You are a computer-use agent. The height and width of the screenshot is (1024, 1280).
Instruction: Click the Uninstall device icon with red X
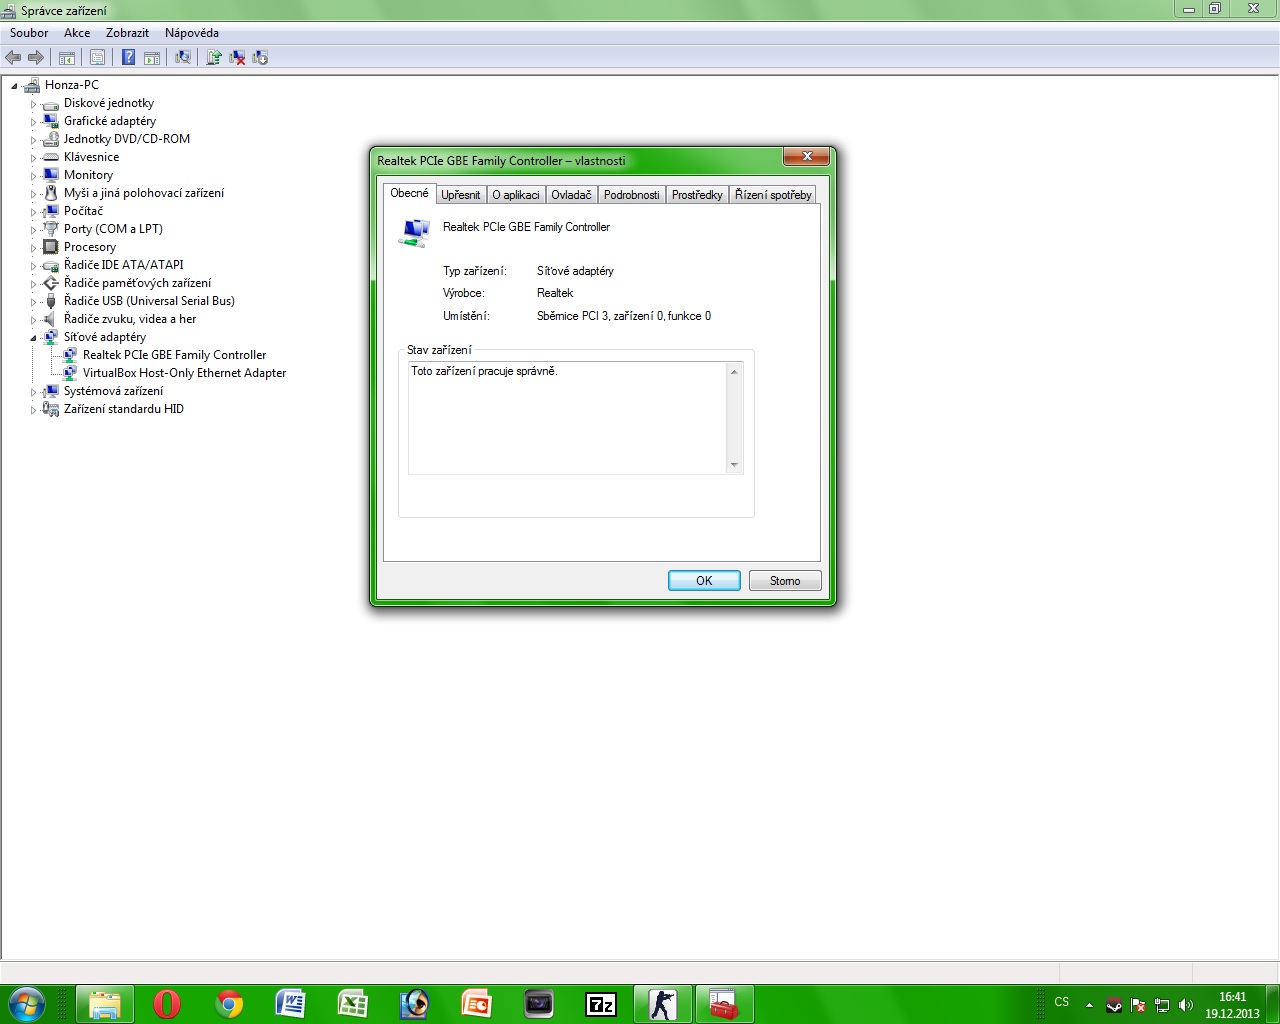click(237, 58)
